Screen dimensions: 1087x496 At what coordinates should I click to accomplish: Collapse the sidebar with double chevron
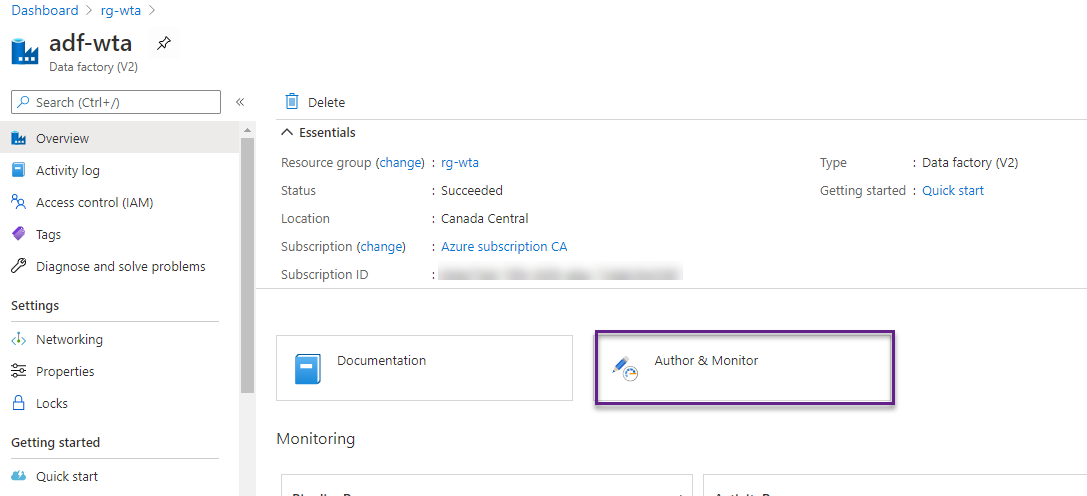[240, 102]
